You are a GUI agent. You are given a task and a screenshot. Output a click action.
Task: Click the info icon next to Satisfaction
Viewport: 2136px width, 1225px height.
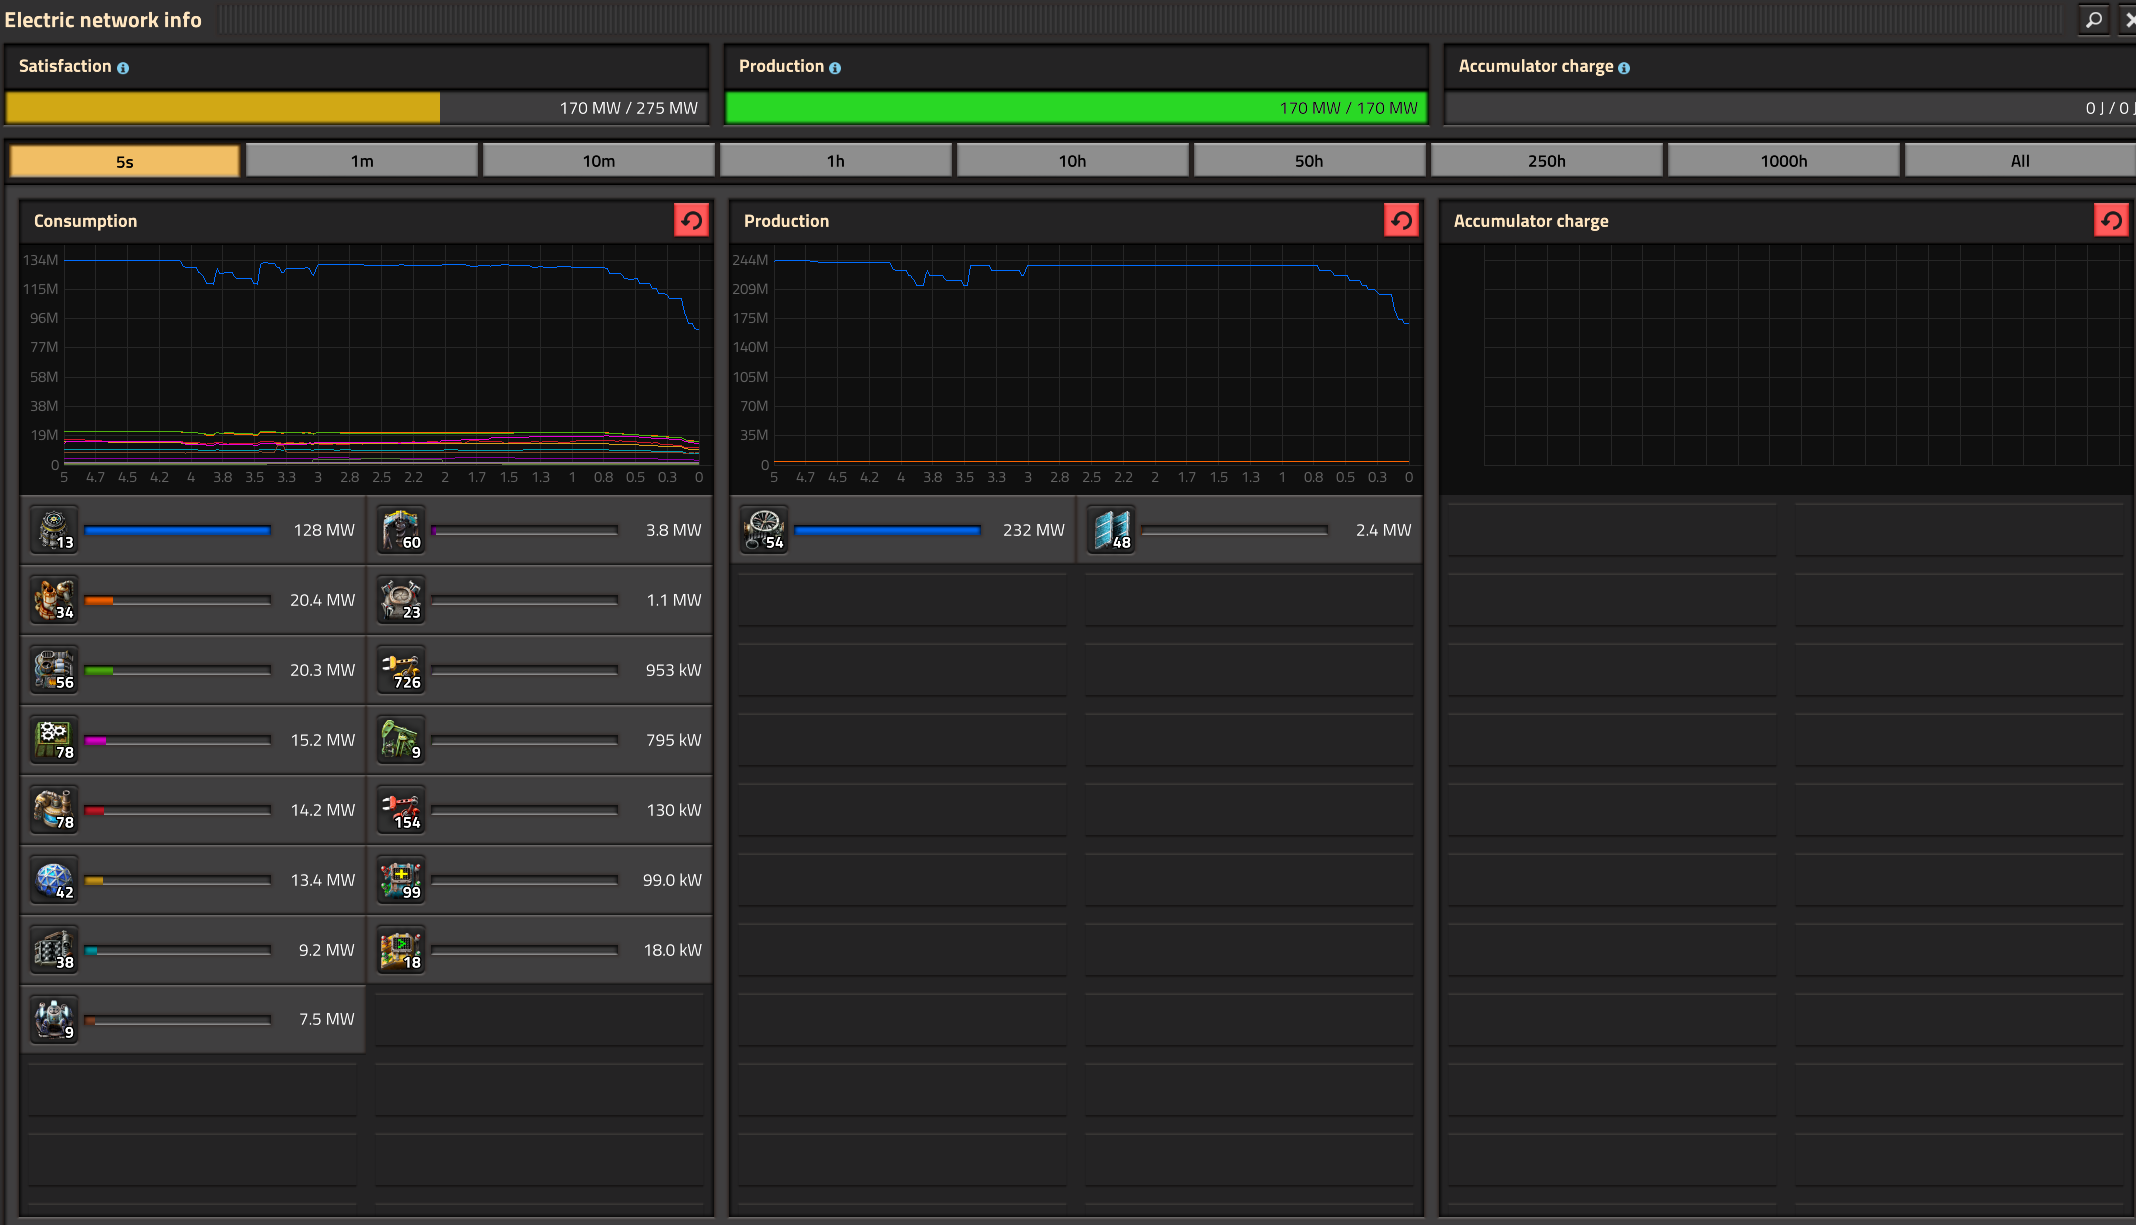[123, 68]
